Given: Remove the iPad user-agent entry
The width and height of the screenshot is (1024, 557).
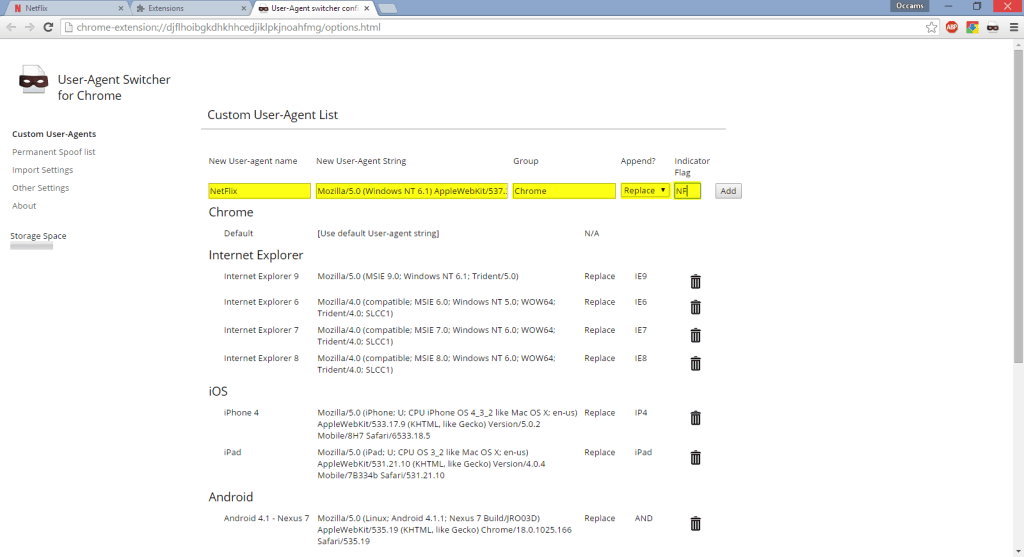Looking at the screenshot, I should (x=696, y=458).
